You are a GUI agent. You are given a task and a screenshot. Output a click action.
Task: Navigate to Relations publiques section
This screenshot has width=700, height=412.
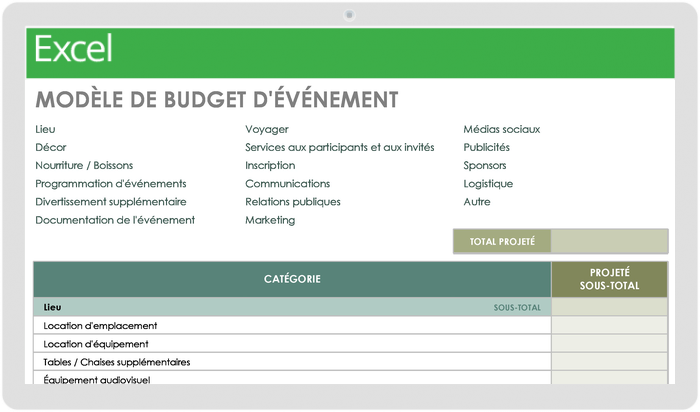pyautogui.click(x=292, y=202)
